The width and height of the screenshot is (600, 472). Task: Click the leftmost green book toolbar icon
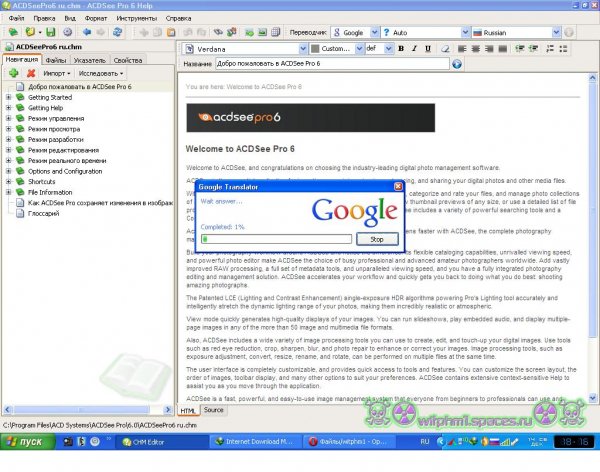13,33
